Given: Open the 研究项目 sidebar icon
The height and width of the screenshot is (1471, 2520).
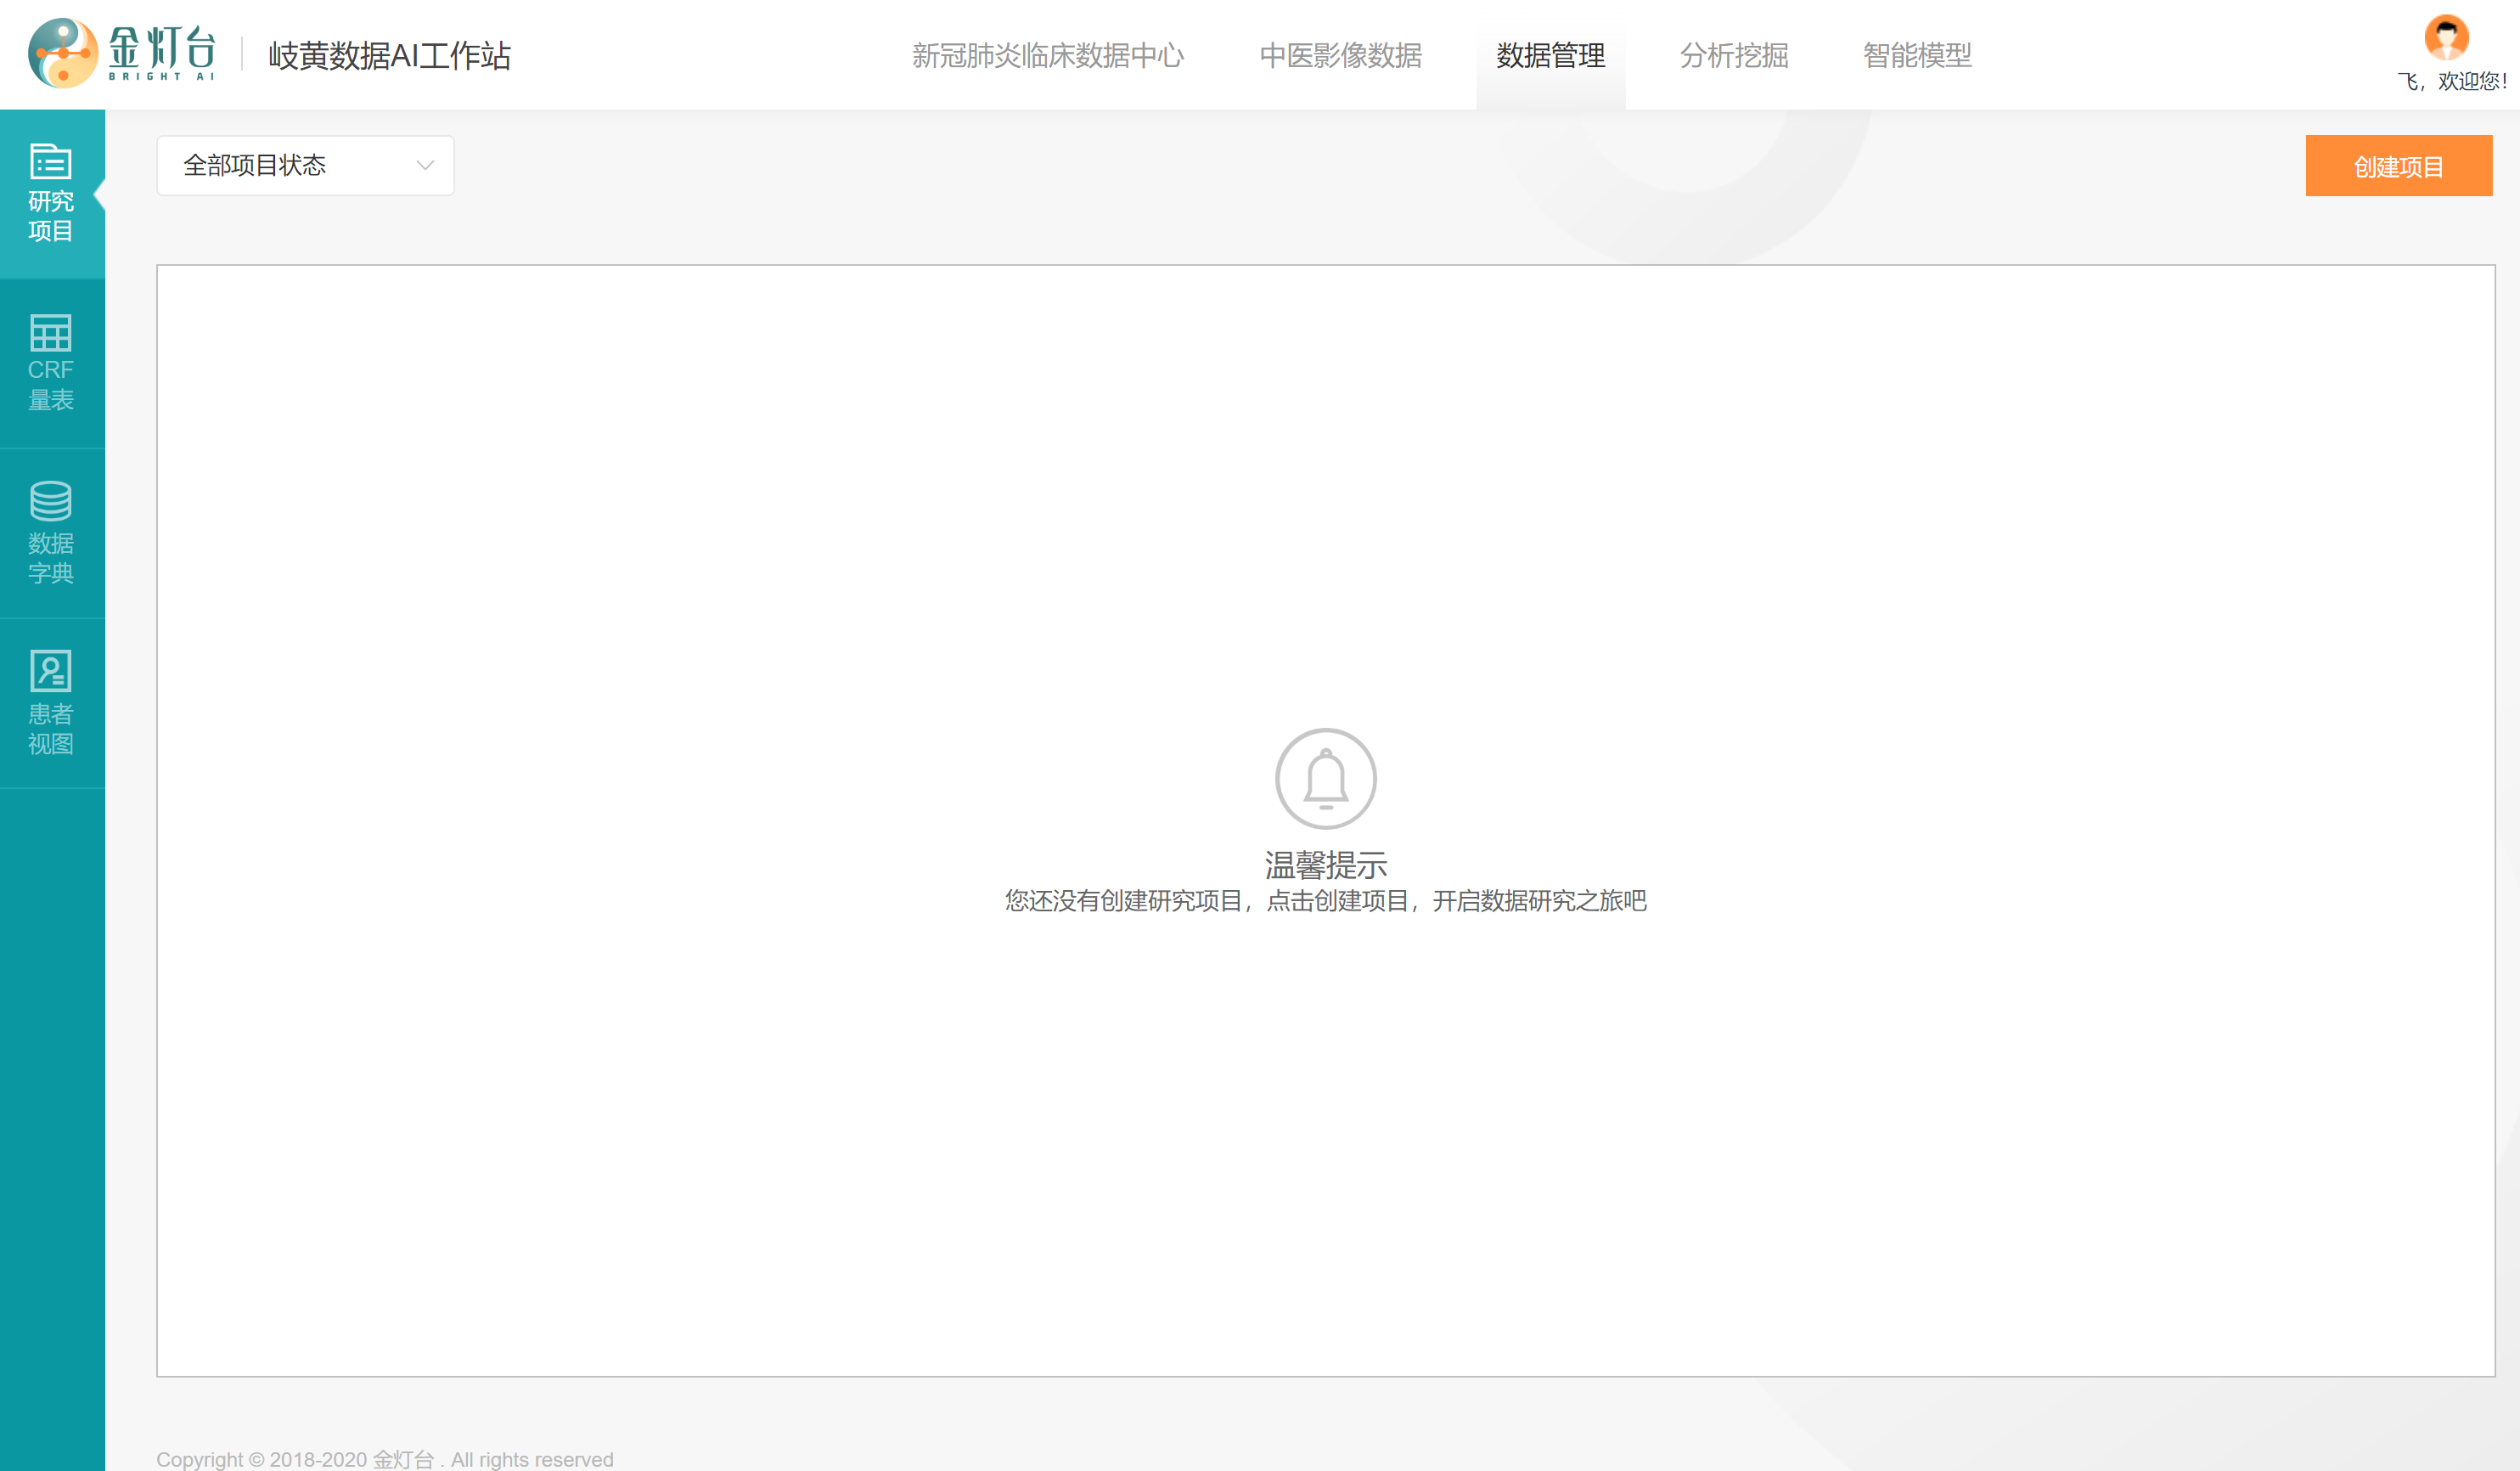Looking at the screenshot, I should [x=50, y=162].
